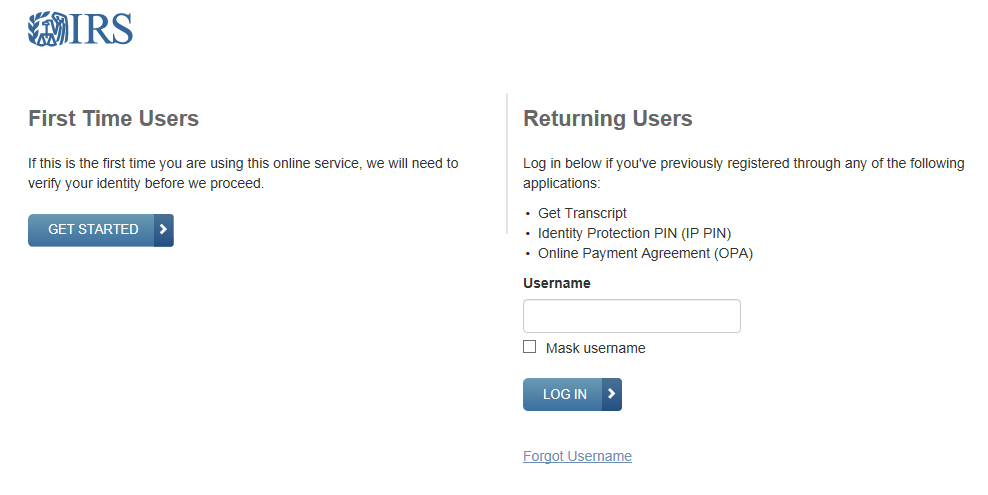Image resolution: width=988 pixels, height=495 pixels.
Task: Click the bullet before Get Transcript
Action: click(528, 214)
